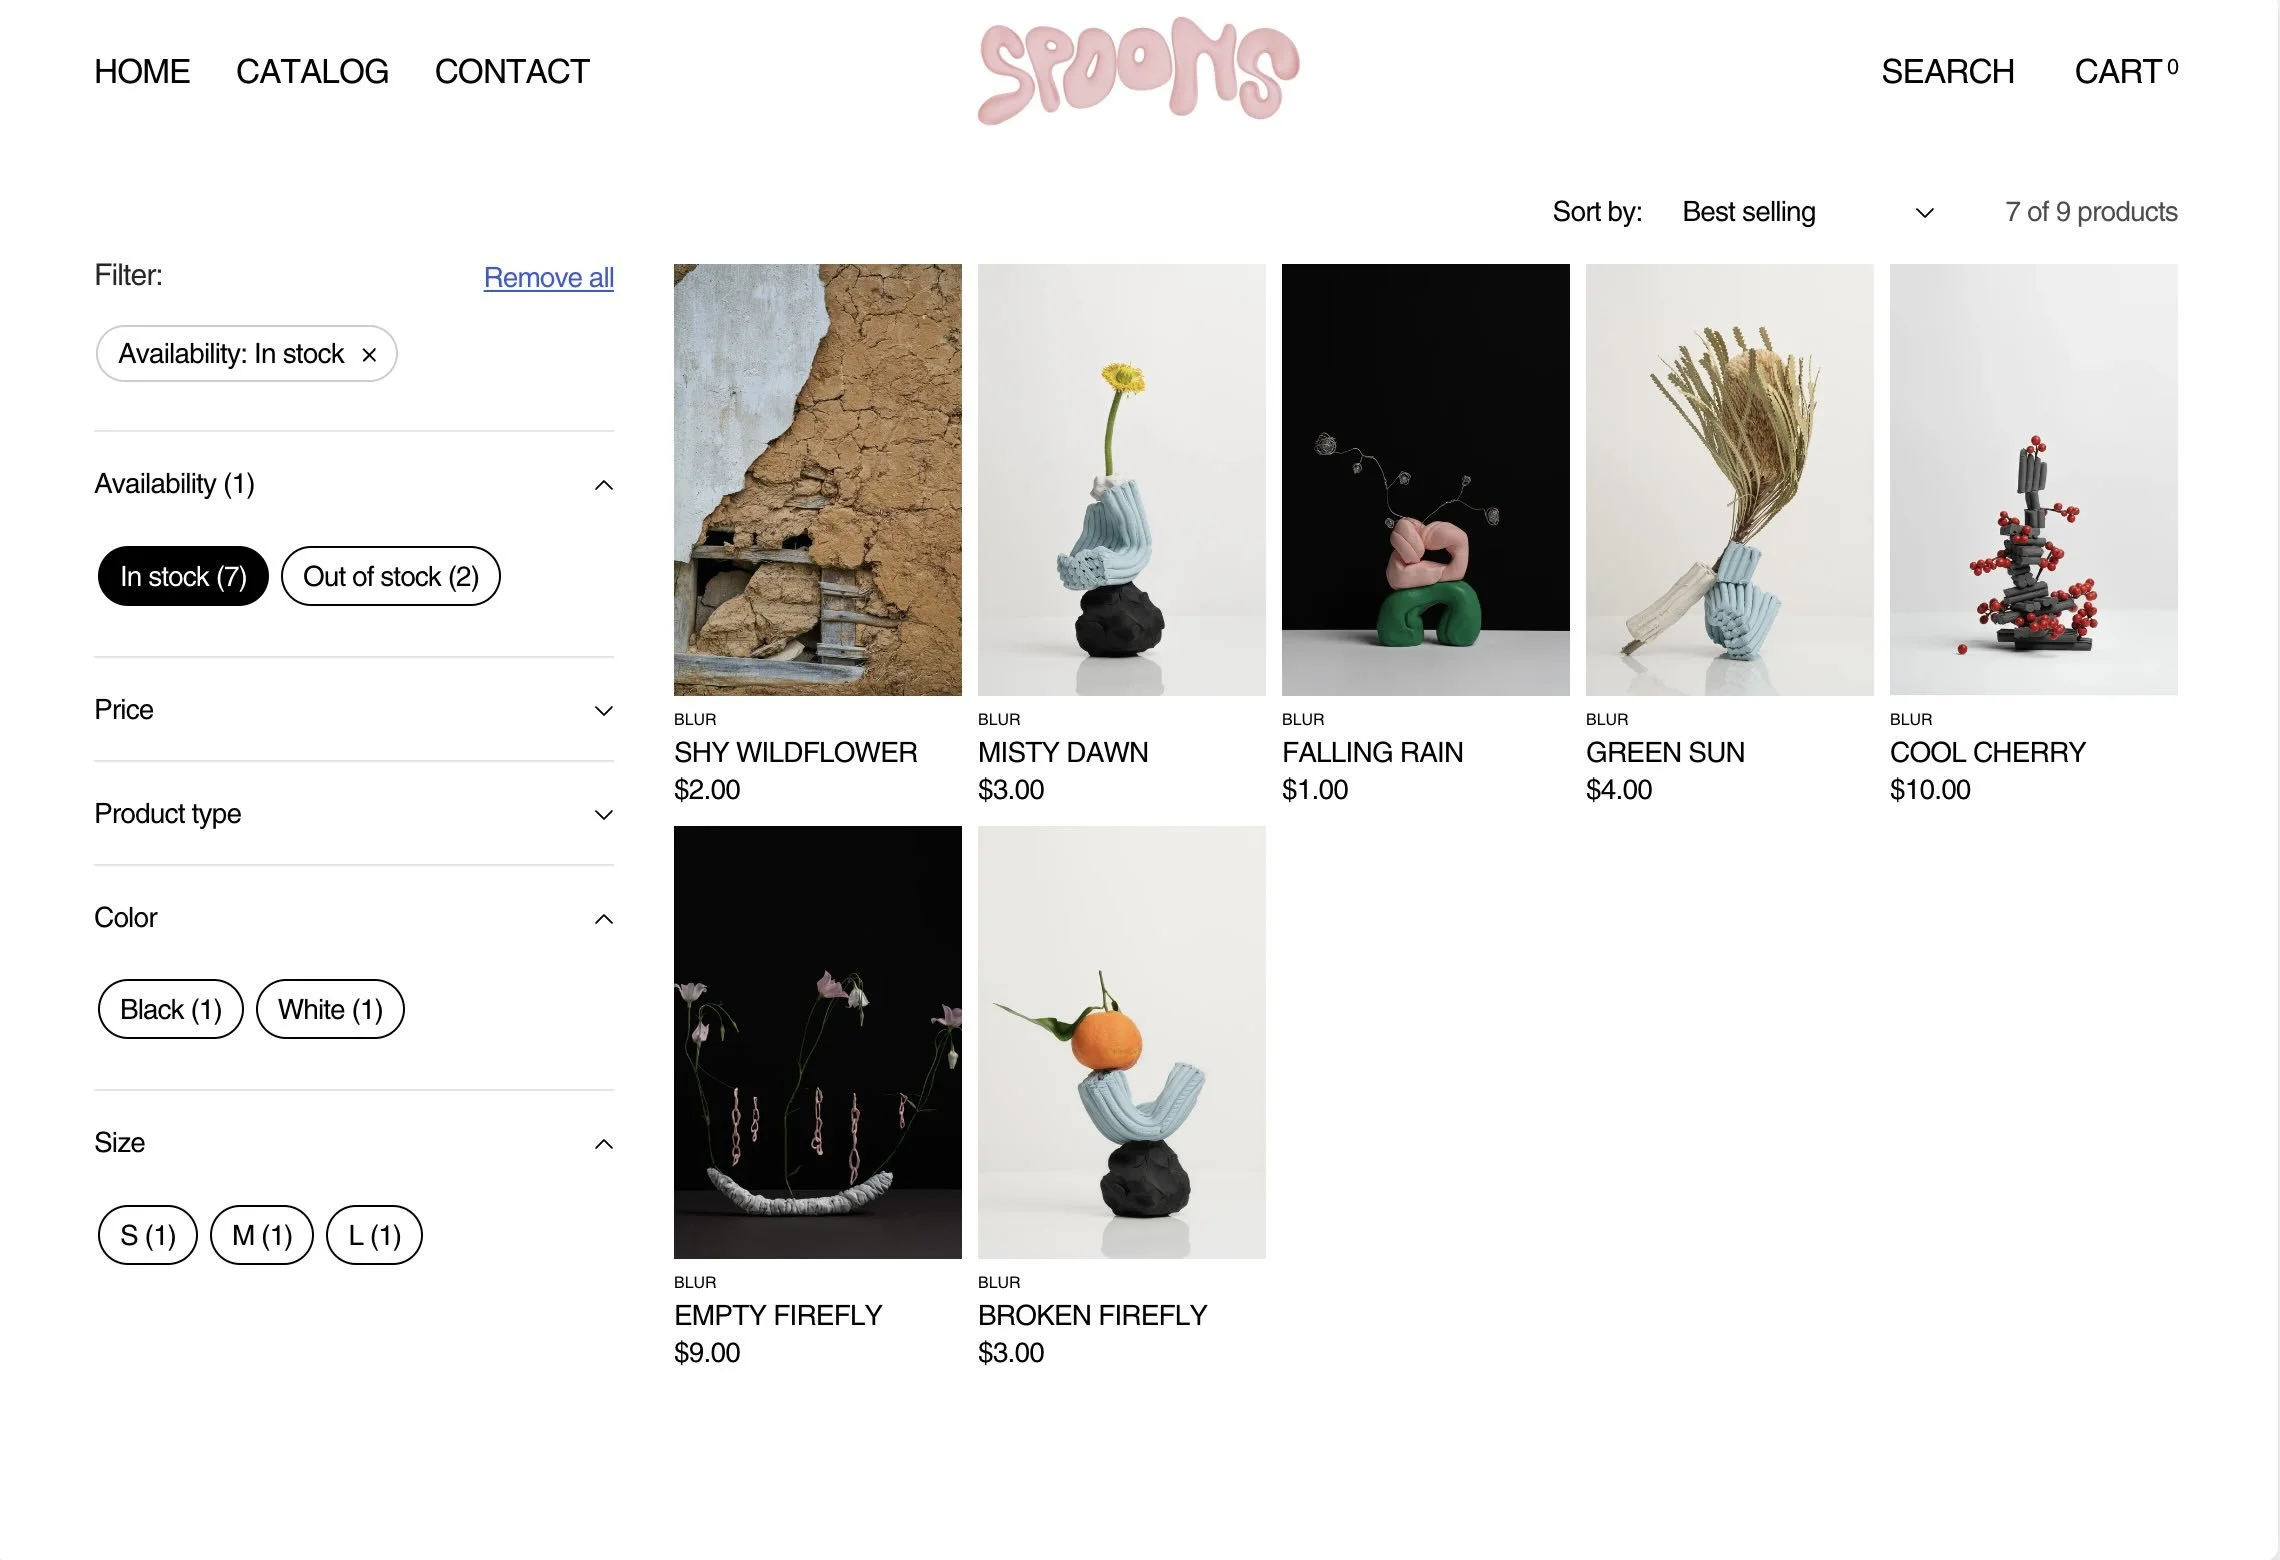Open the Search link in header
The height and width of the screenshot is (1560, 2280).
point(1947,72)
